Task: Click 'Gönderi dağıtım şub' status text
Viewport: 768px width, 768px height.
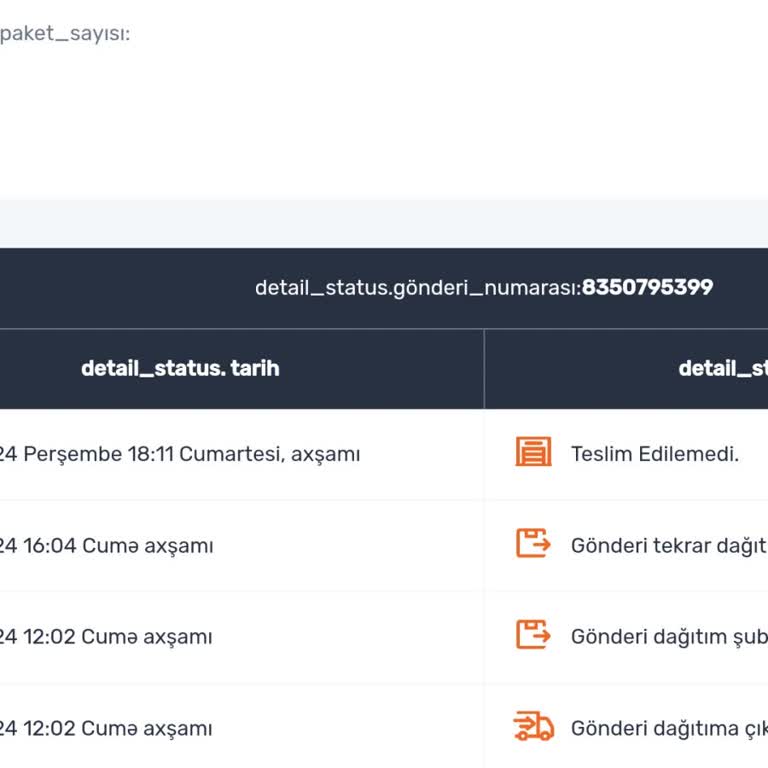Action: coord(669,637)
